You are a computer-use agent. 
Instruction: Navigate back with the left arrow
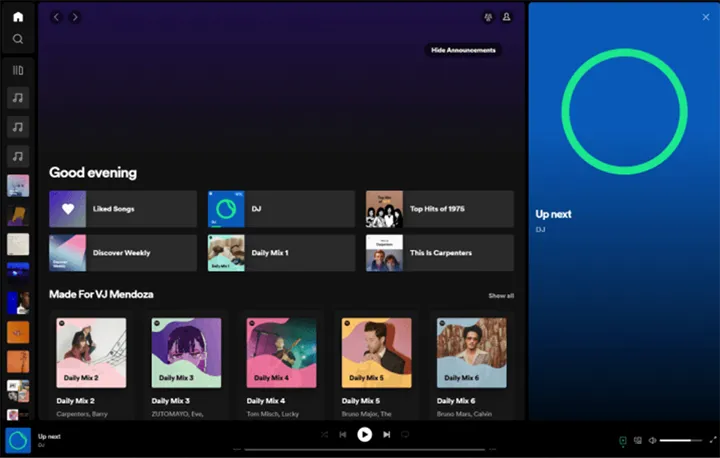56,17
